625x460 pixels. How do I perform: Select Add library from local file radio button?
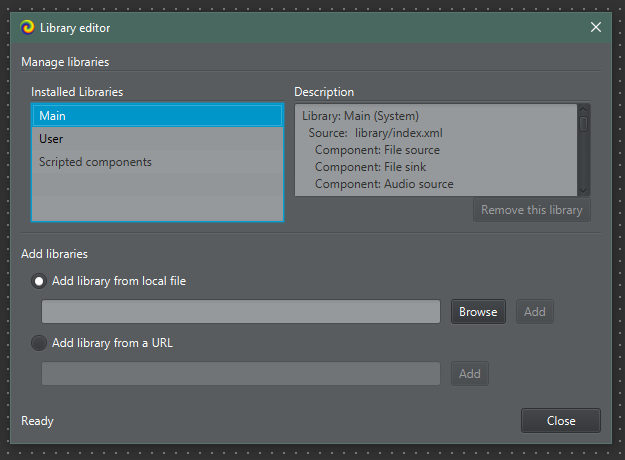39,281
